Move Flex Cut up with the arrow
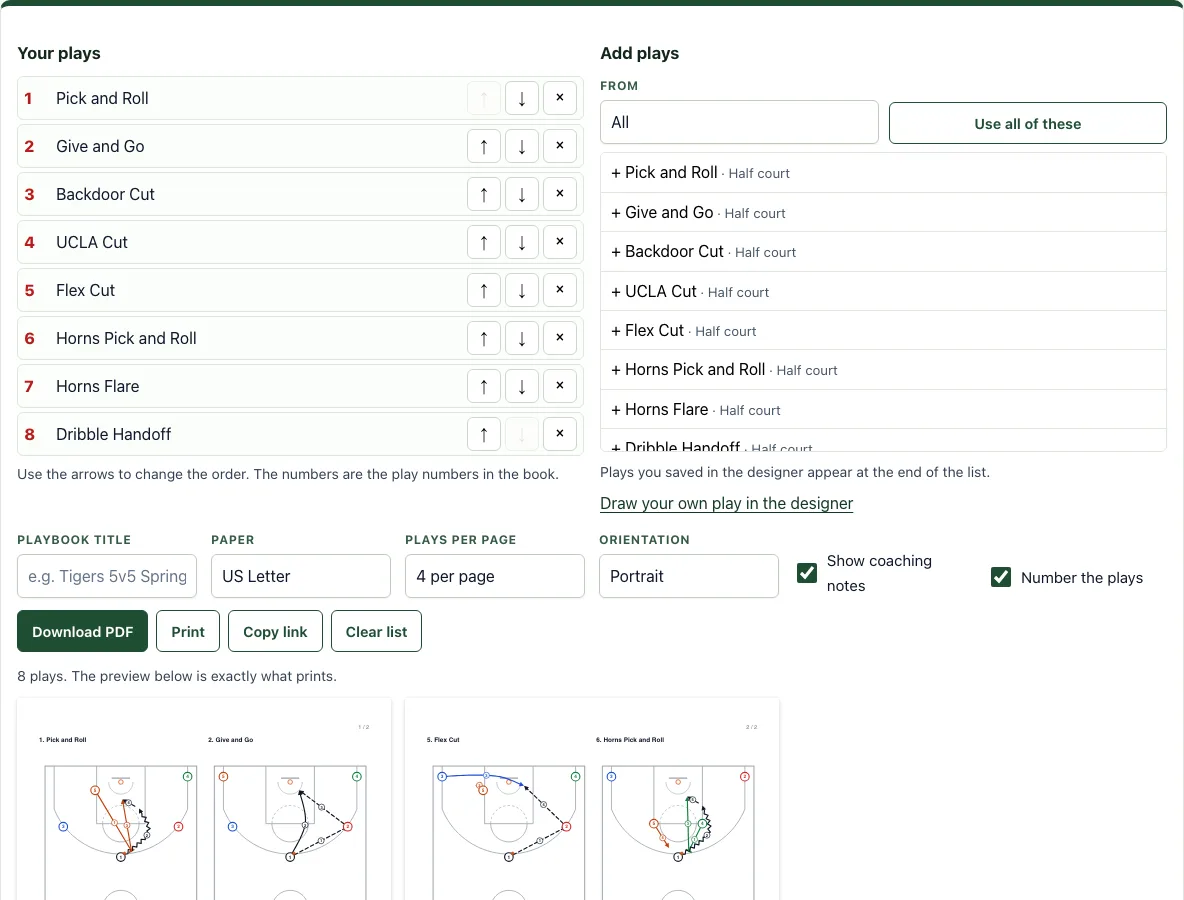The width and height of the screenshot is (1184, 900). point(484,290)
